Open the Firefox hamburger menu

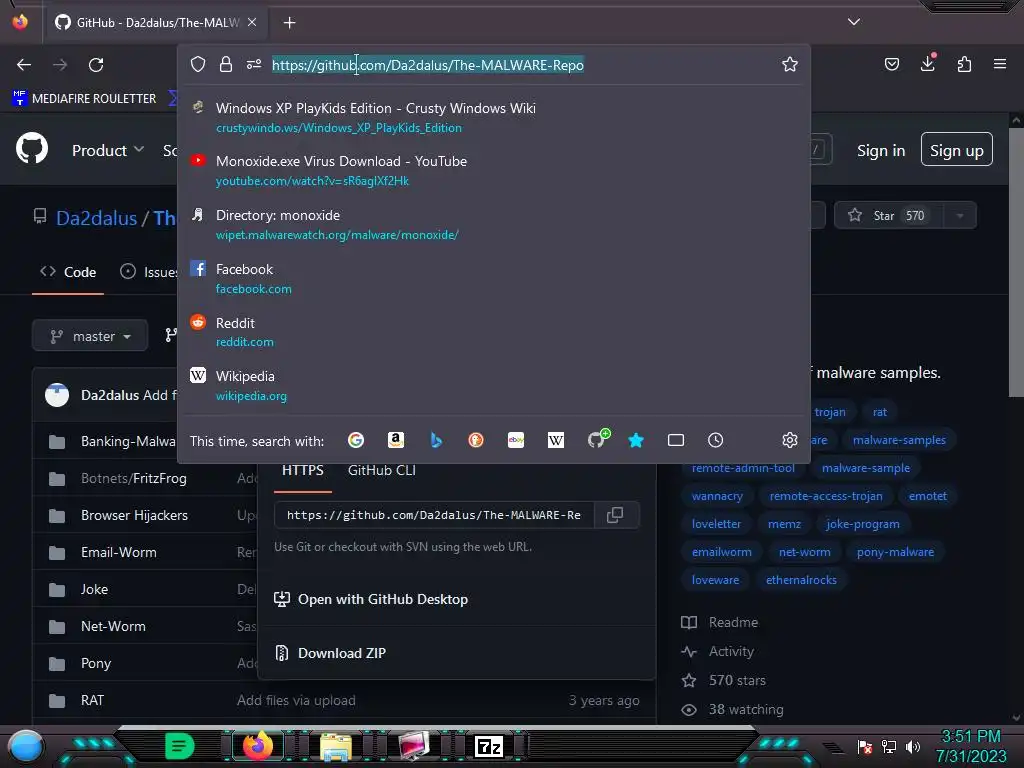999,64
